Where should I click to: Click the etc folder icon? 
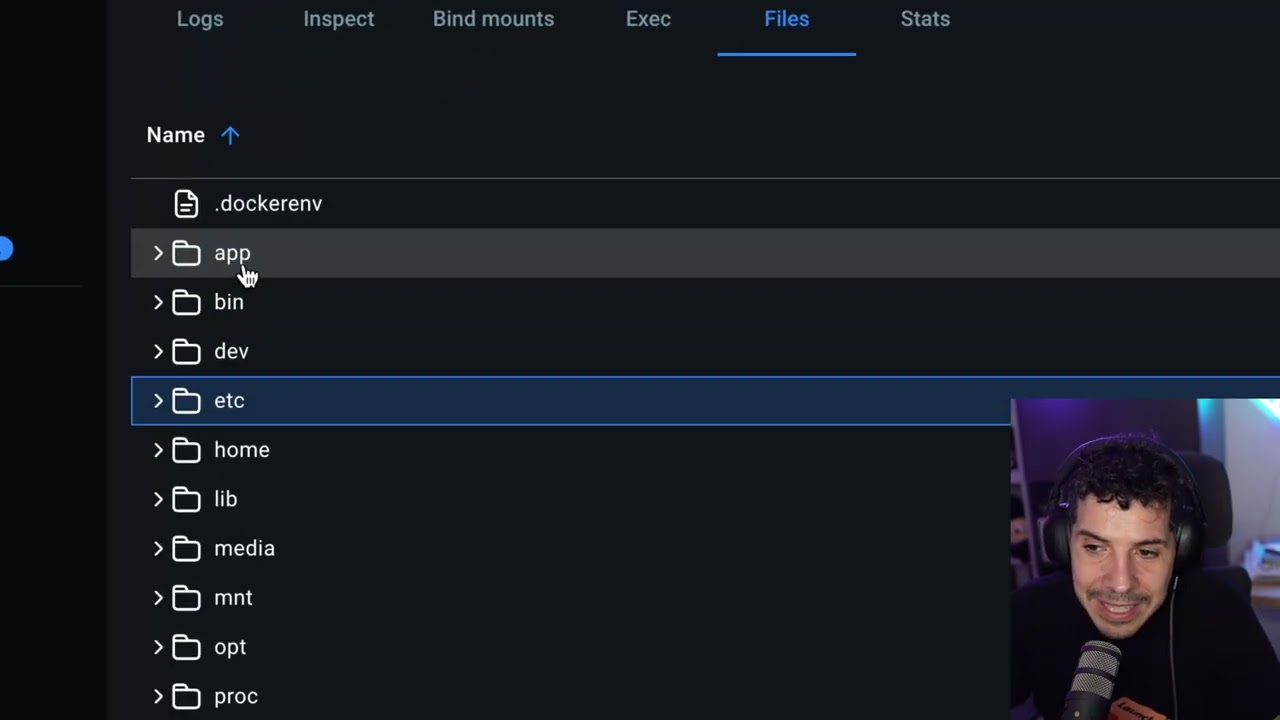pos(186,401)
